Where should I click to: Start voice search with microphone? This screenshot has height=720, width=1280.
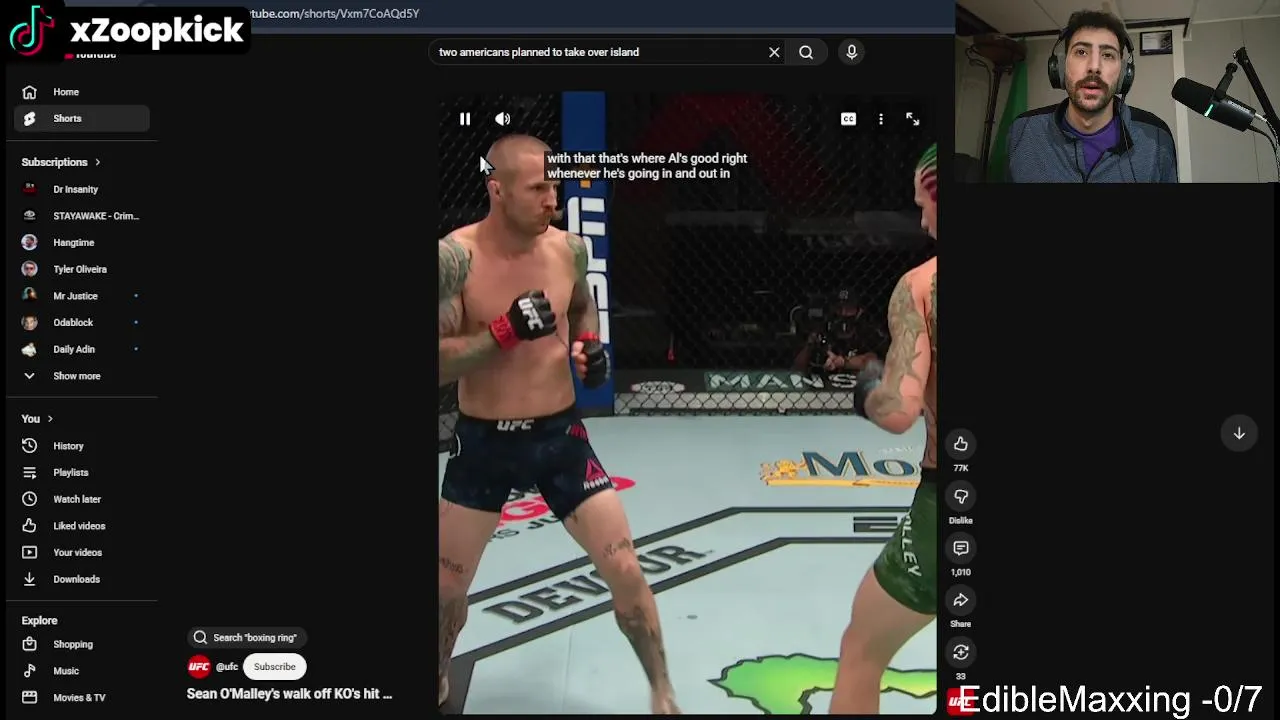(x=852, y=52)
